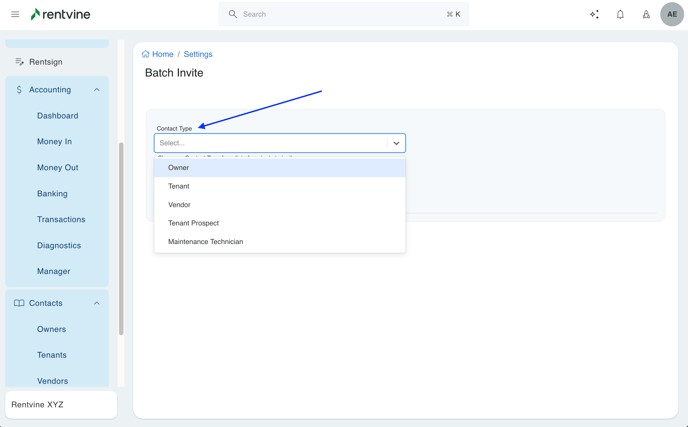Click the Contact Type dropdown arrow

[396, 143]
